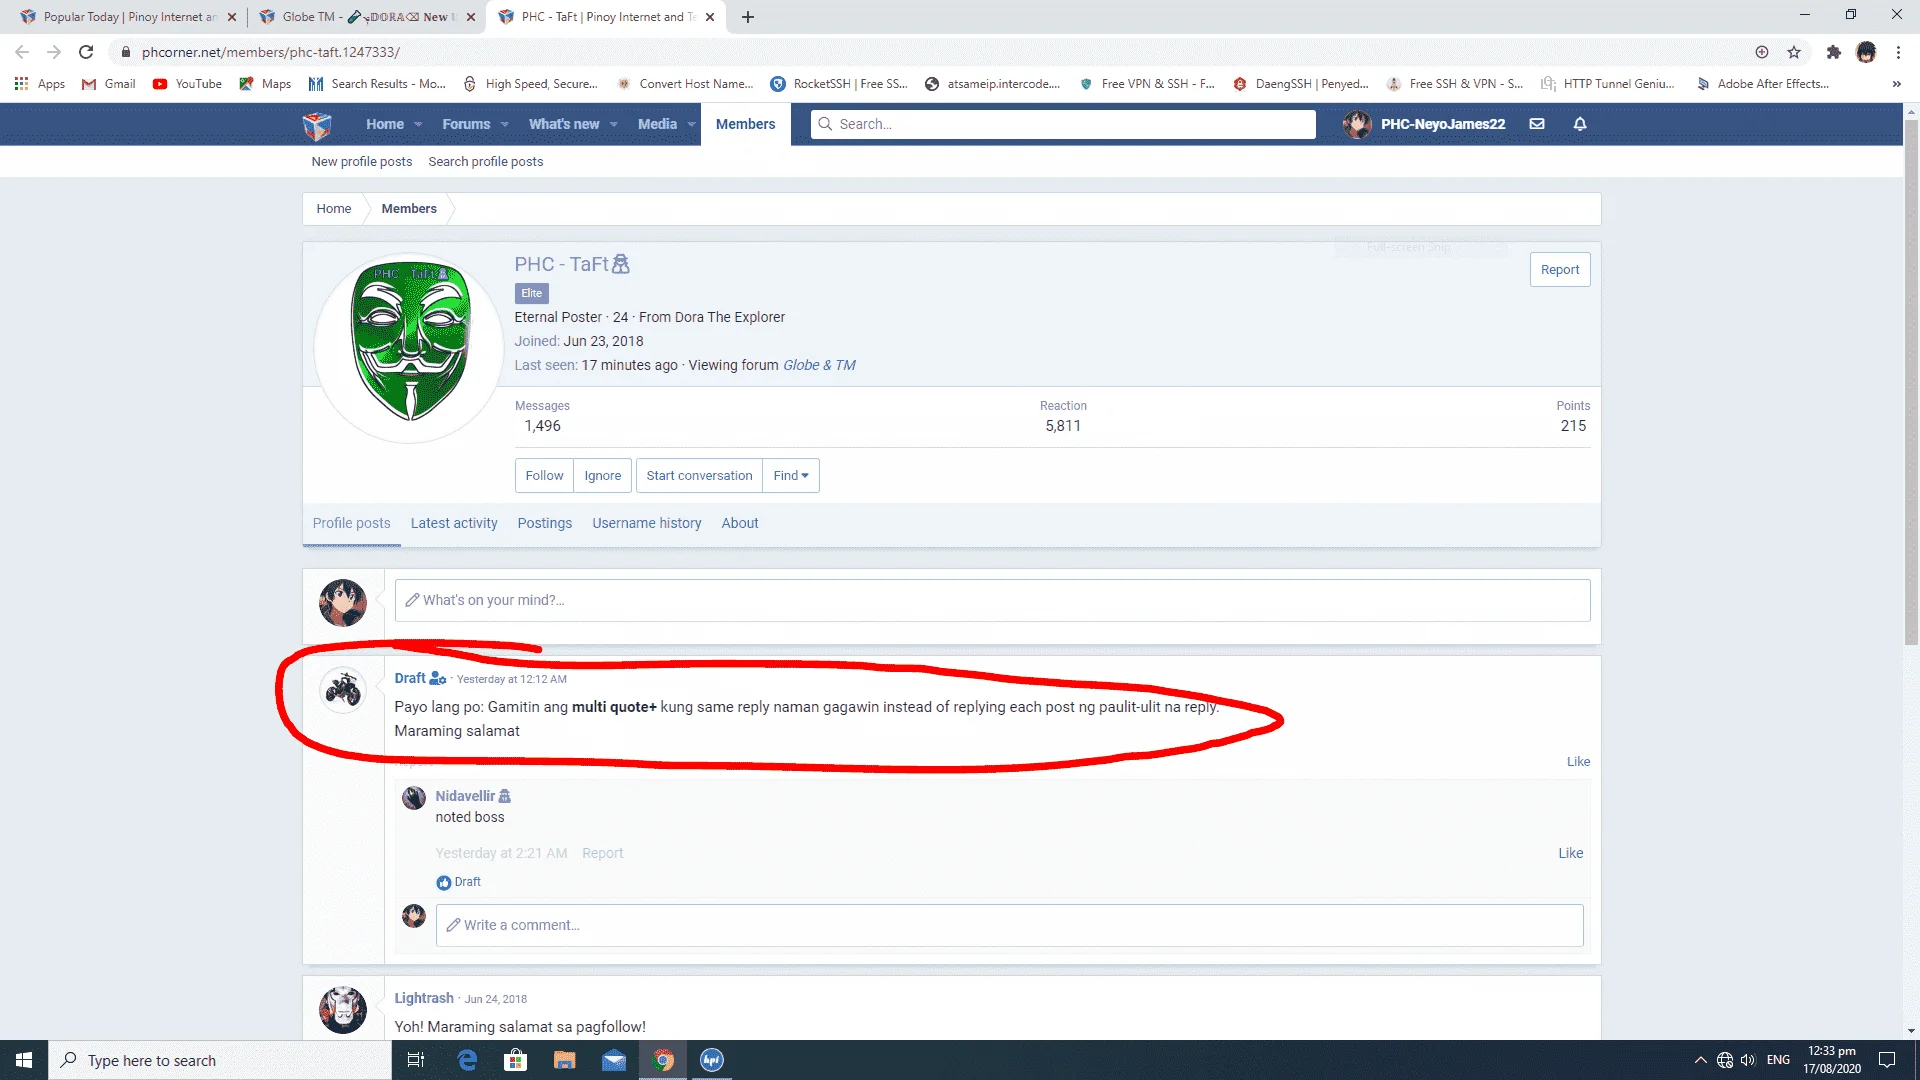Bookmark this page with star icon
The width and height of the screenshot is (1920, 1080).
point(1794,52)
